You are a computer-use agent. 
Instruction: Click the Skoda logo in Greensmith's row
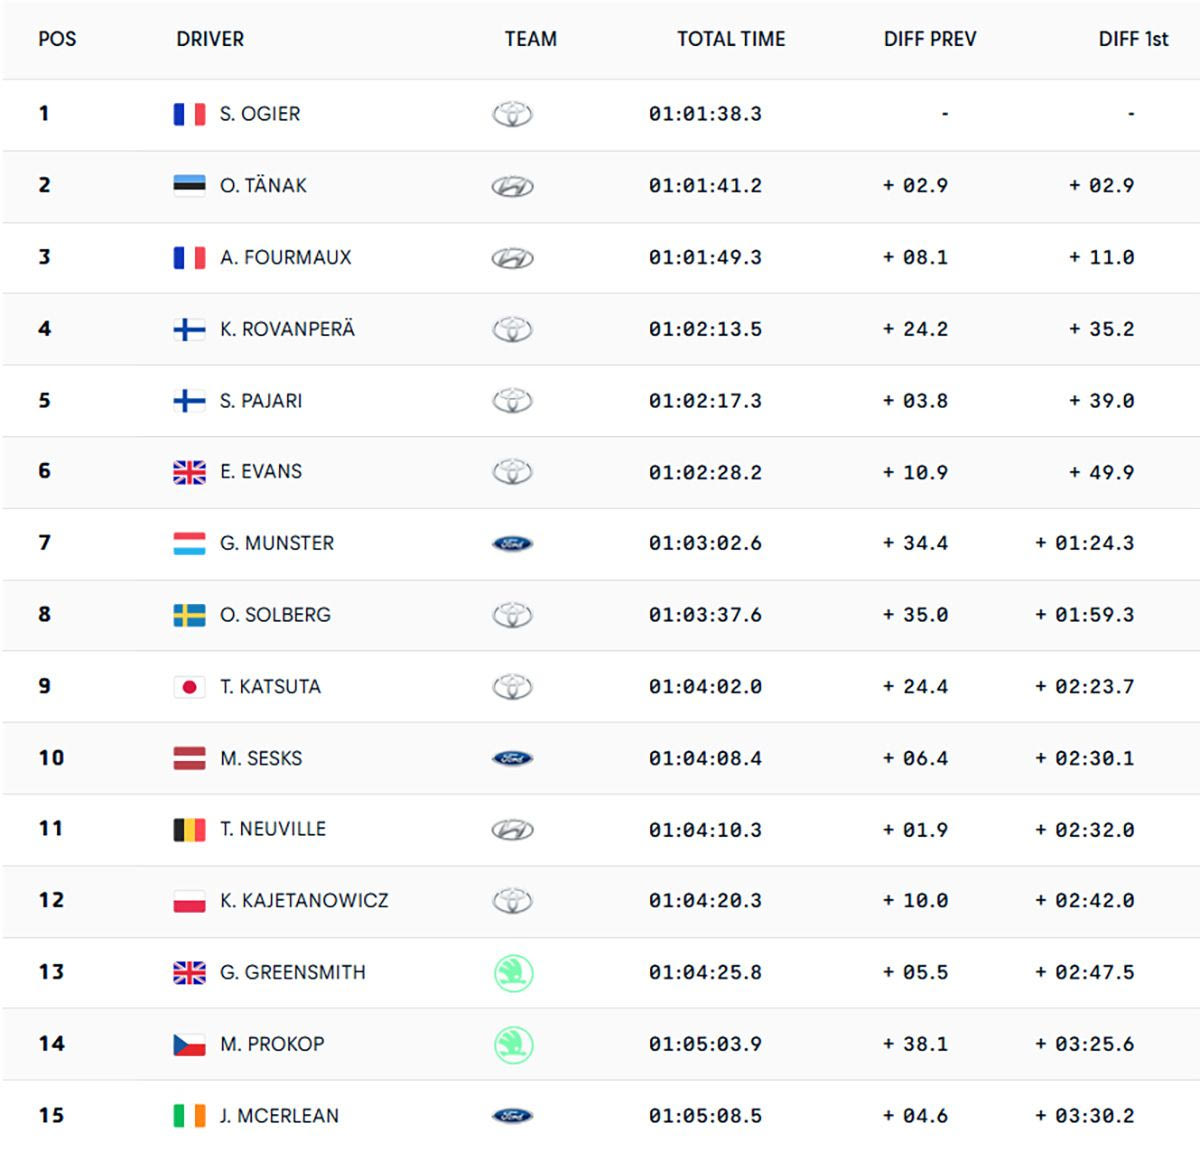(x=513, y=973)
